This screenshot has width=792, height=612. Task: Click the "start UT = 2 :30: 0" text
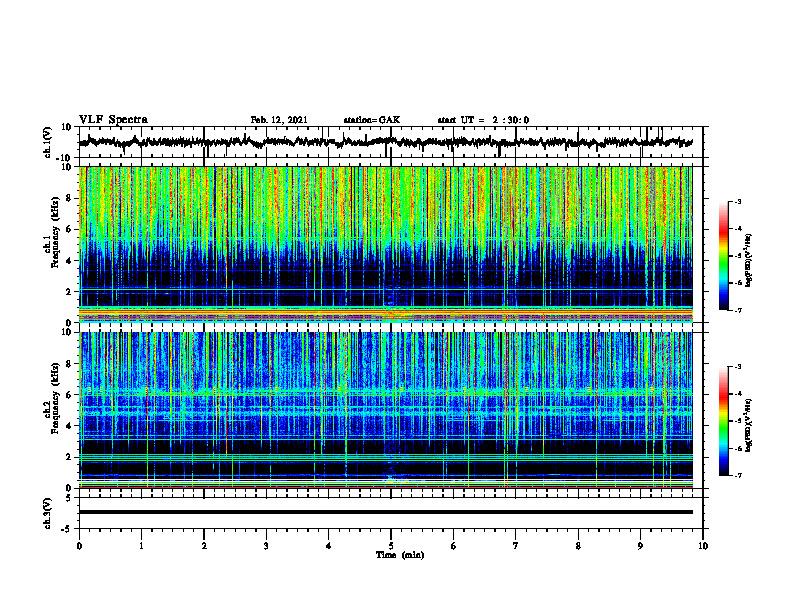pos(483,120)
